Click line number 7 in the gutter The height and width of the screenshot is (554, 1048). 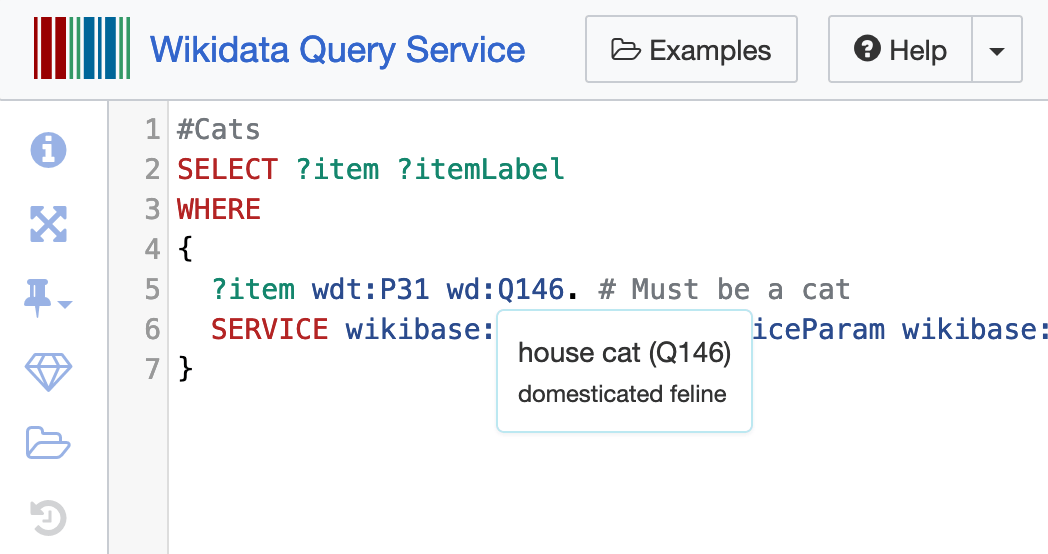click(152, 369)
